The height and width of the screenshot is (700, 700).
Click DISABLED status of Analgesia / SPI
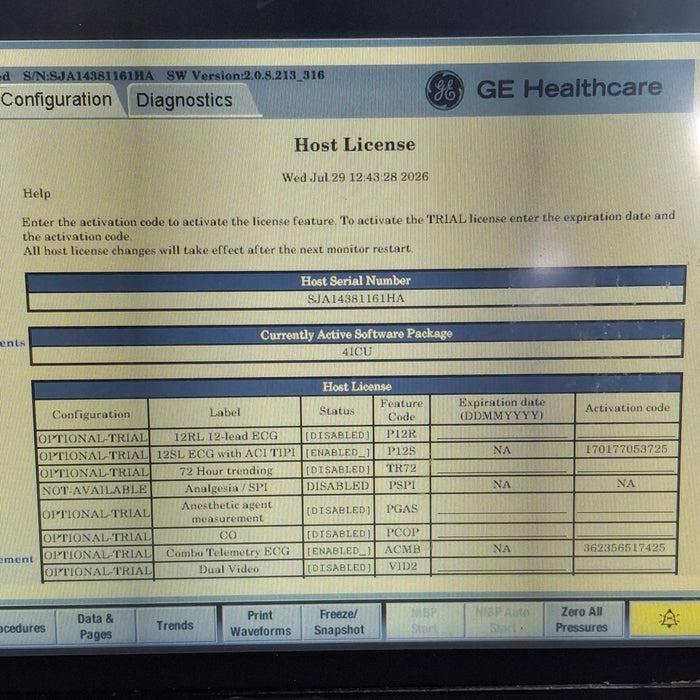[x=338, y=486]
